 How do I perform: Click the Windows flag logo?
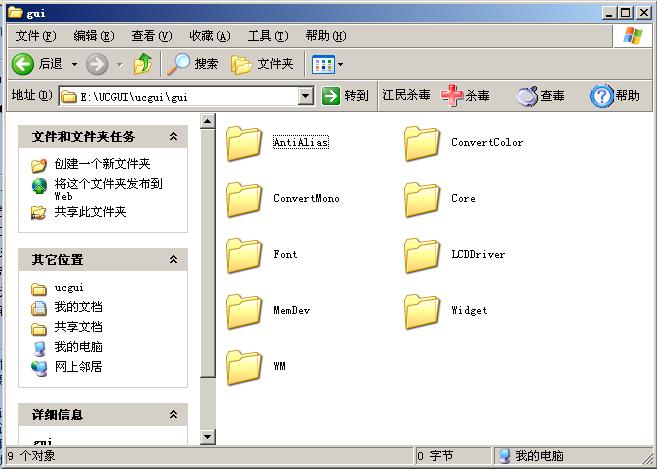pos(633,36)
